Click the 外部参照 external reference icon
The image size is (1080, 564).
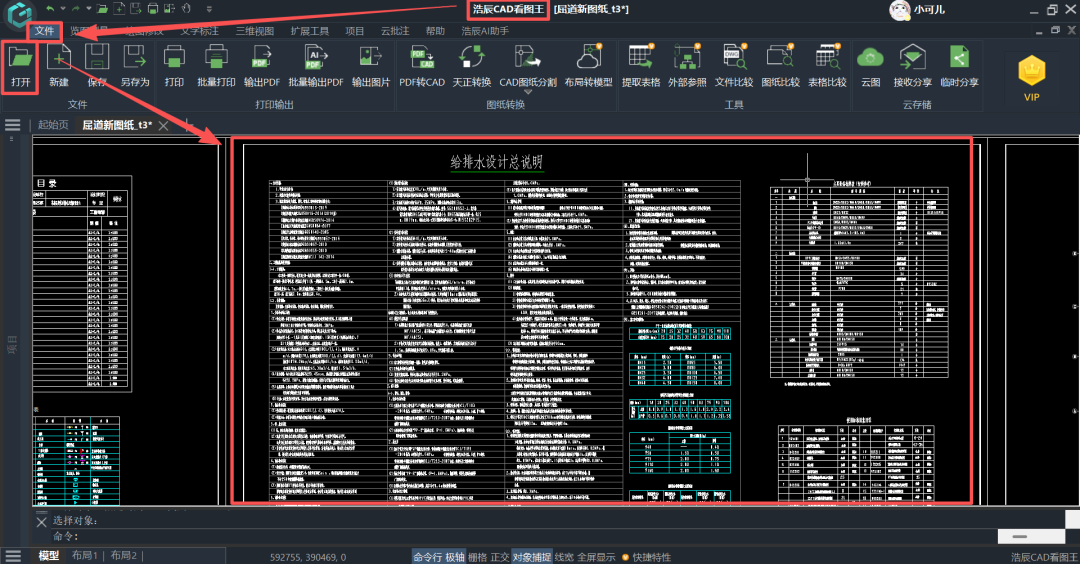[x=686, y=58]
